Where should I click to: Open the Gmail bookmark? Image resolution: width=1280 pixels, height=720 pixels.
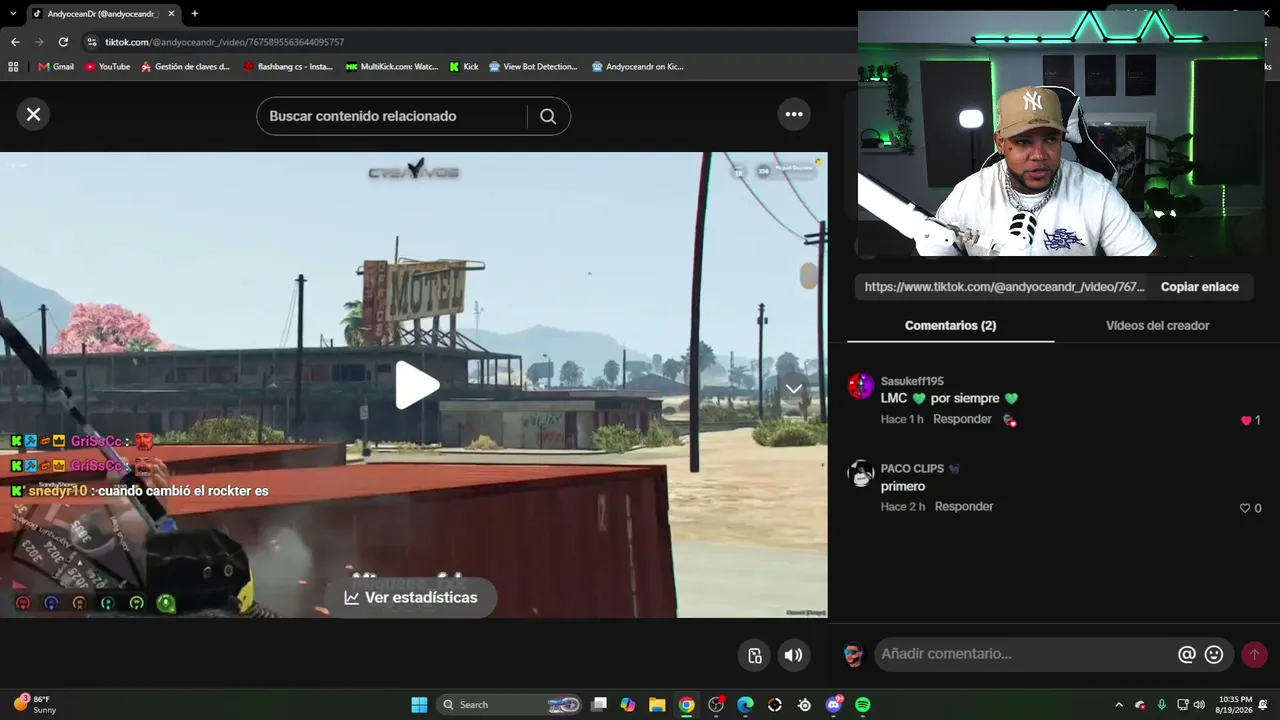point(56,67)
